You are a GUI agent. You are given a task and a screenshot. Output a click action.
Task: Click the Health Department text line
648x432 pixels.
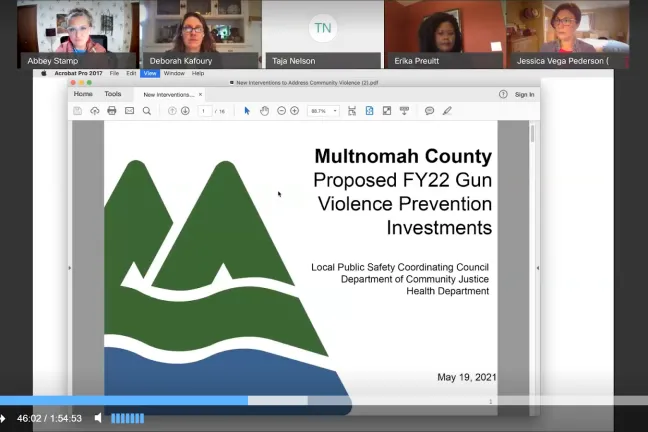(448, 291)
